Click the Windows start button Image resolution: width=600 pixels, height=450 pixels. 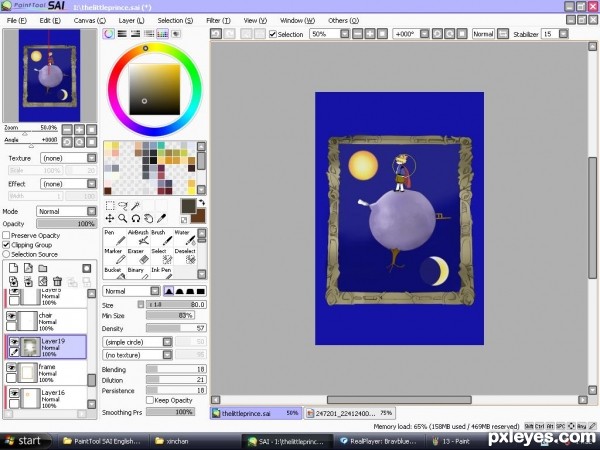click(24, 441)
